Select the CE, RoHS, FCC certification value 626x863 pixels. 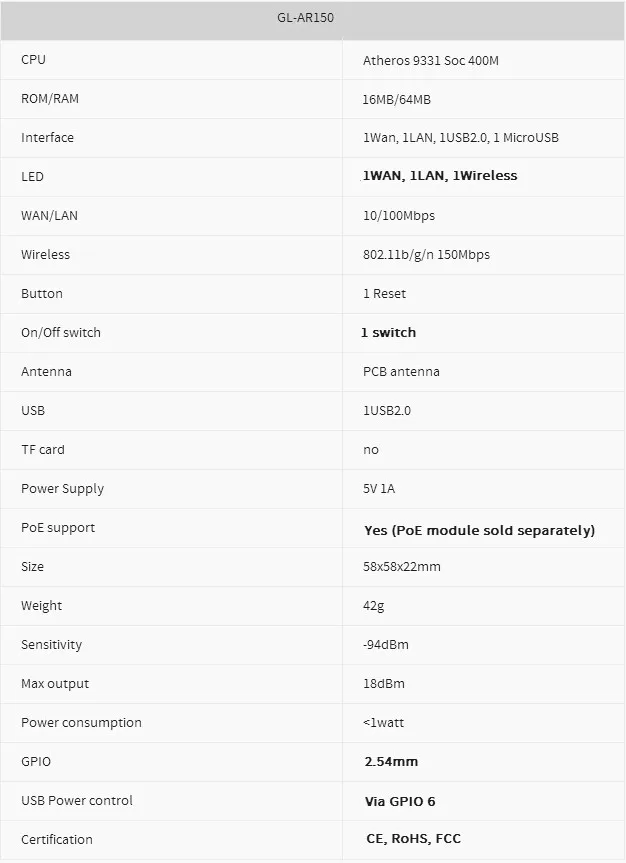[x=413, y=839]
